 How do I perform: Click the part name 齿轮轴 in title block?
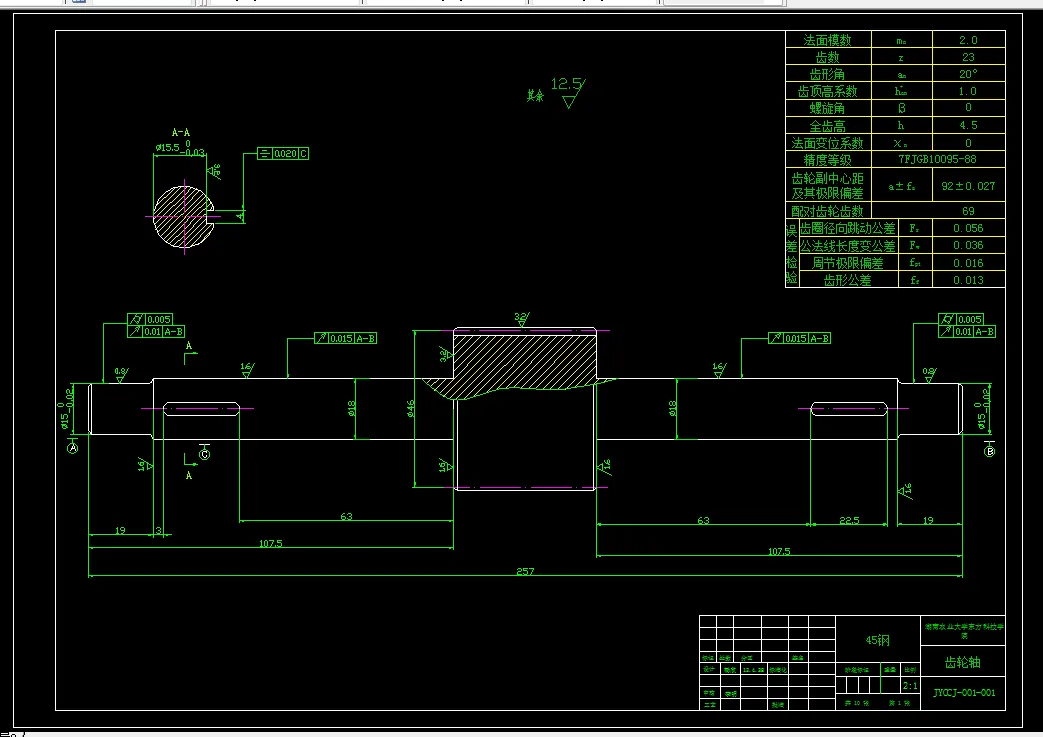pyautogui.click(x=963, y=663)
